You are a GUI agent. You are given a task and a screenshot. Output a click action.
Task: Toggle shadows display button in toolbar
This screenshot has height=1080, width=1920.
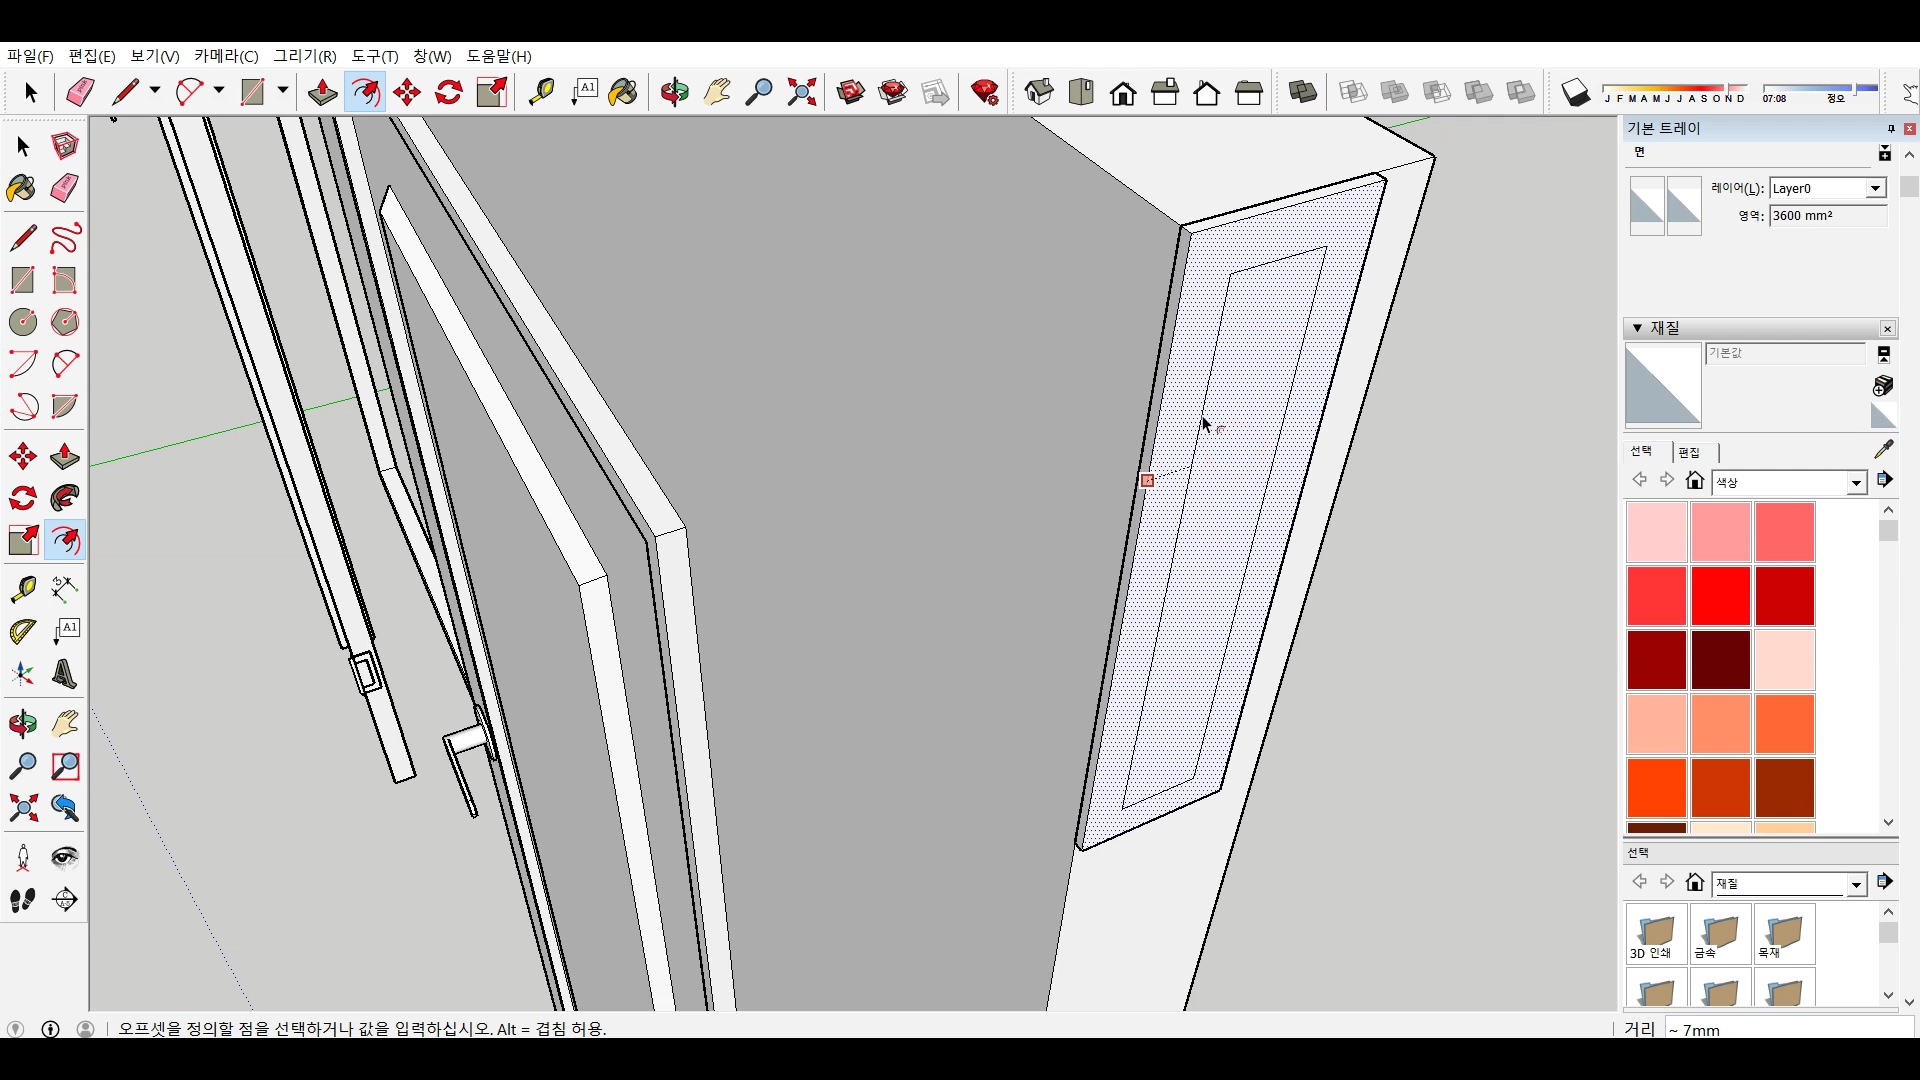pyautogui.click(x=1576, y=93)
